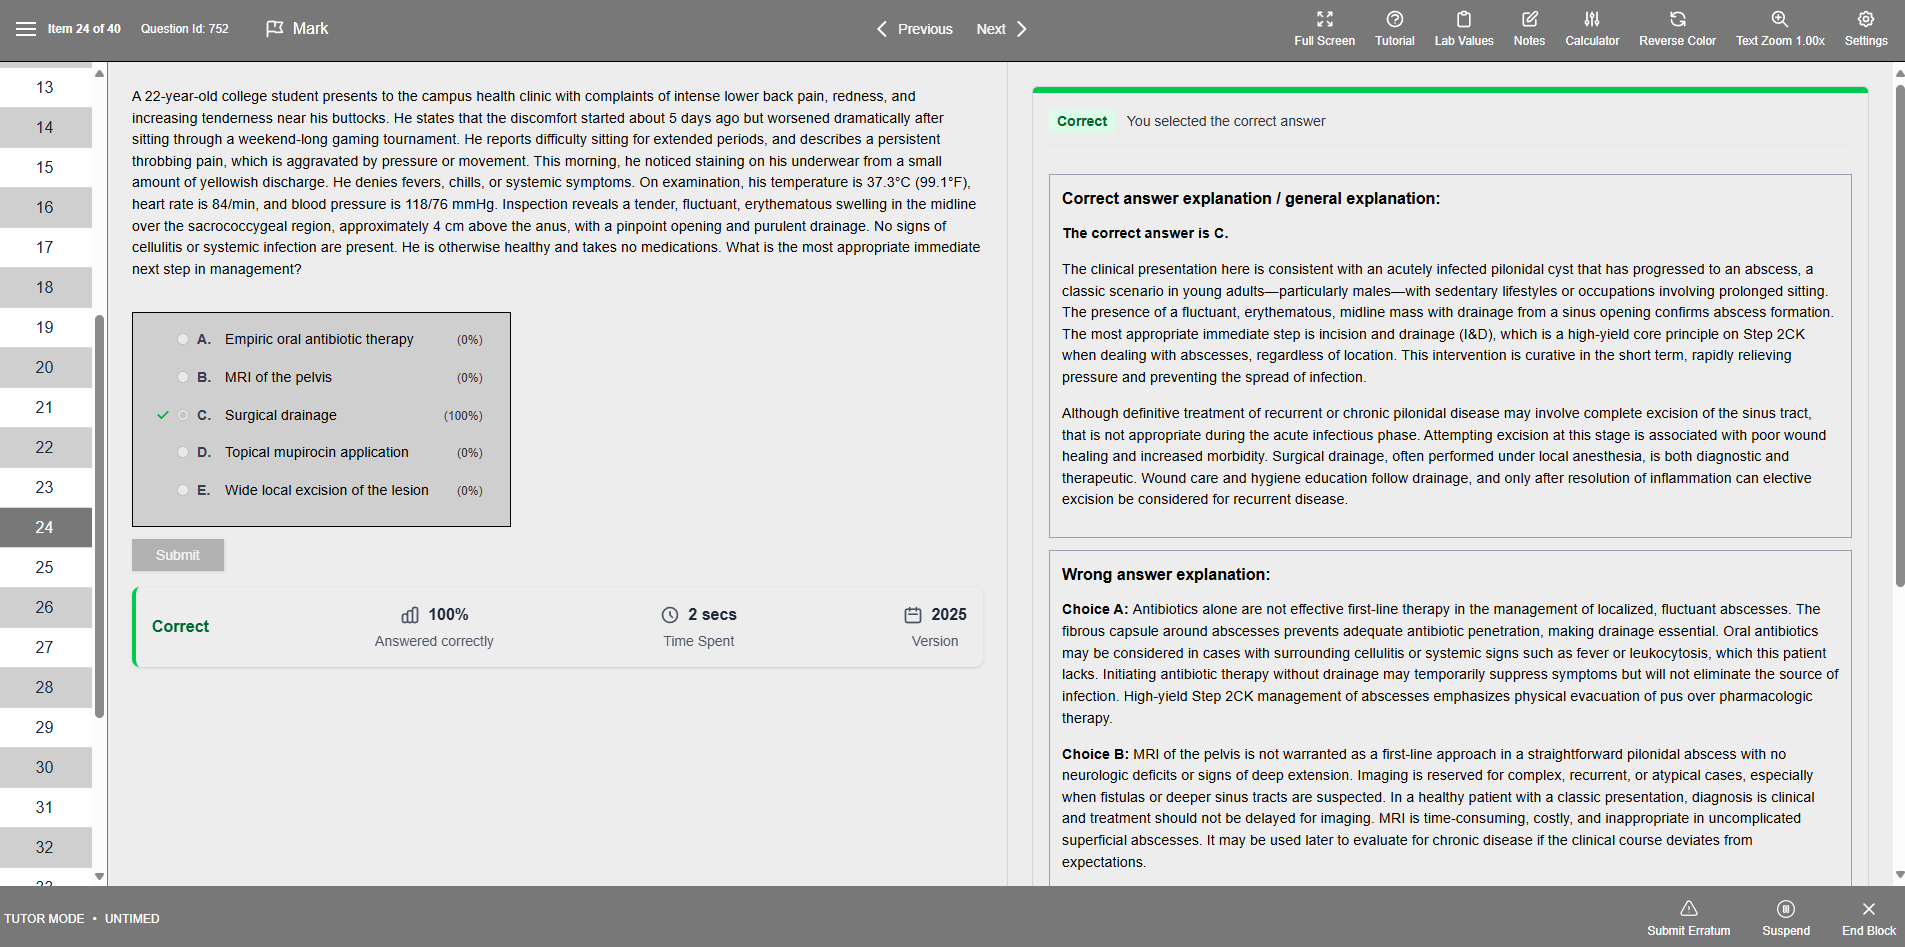1905x947 pixels.
Task: Launch the Calculator tool
Action: point(1592,29)
